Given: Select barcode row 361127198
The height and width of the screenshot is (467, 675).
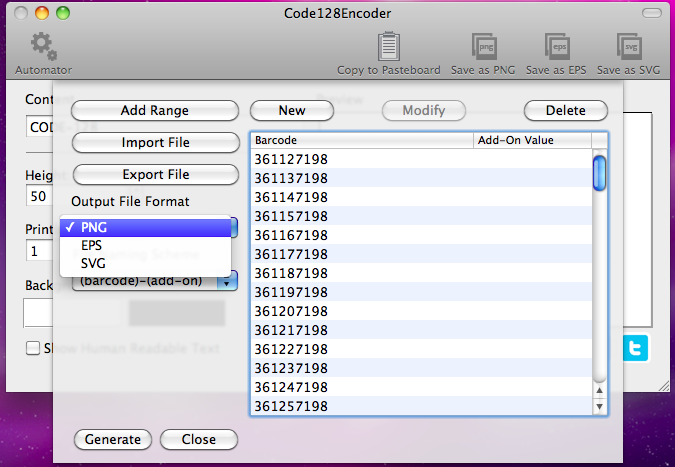Looking at the screenshot, I should click(421, 159).
